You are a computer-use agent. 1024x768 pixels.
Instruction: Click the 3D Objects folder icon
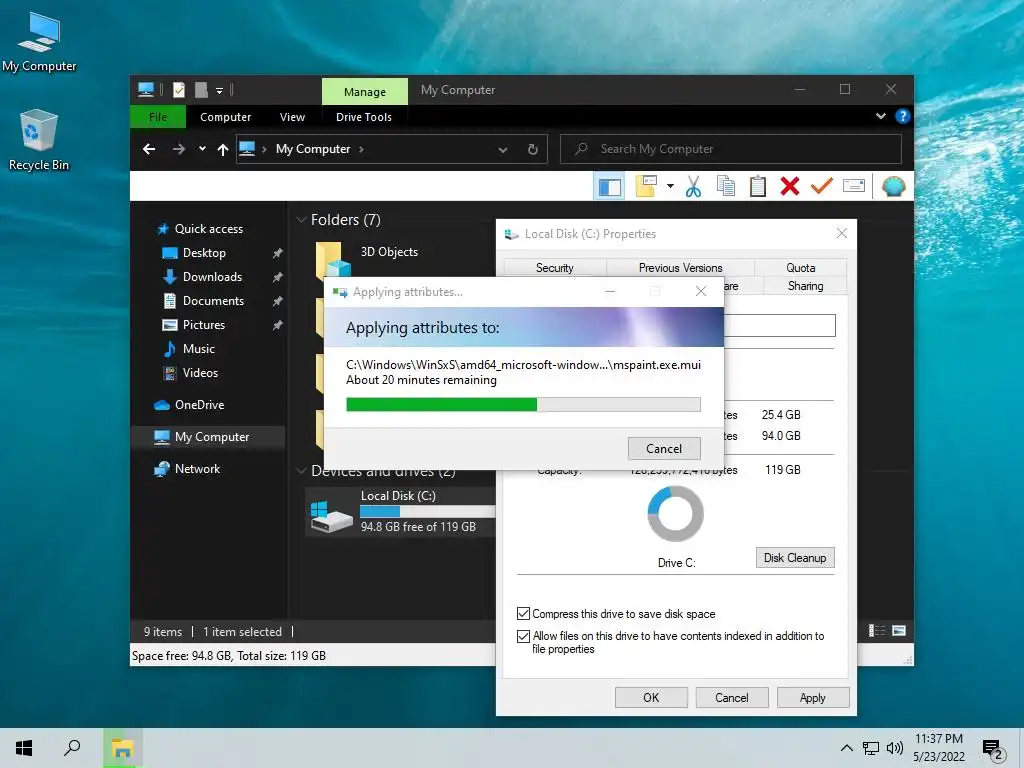pos(333,259)
